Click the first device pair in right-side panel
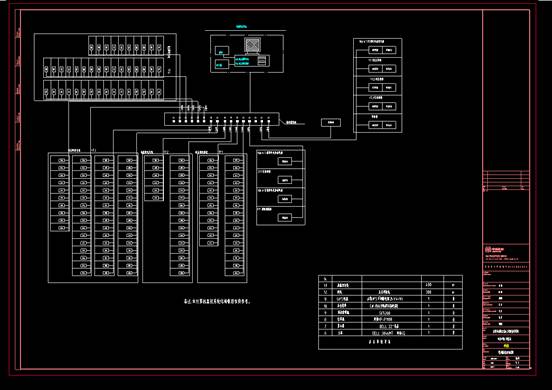The image size is (552, 390). click(x=382, y=50)
